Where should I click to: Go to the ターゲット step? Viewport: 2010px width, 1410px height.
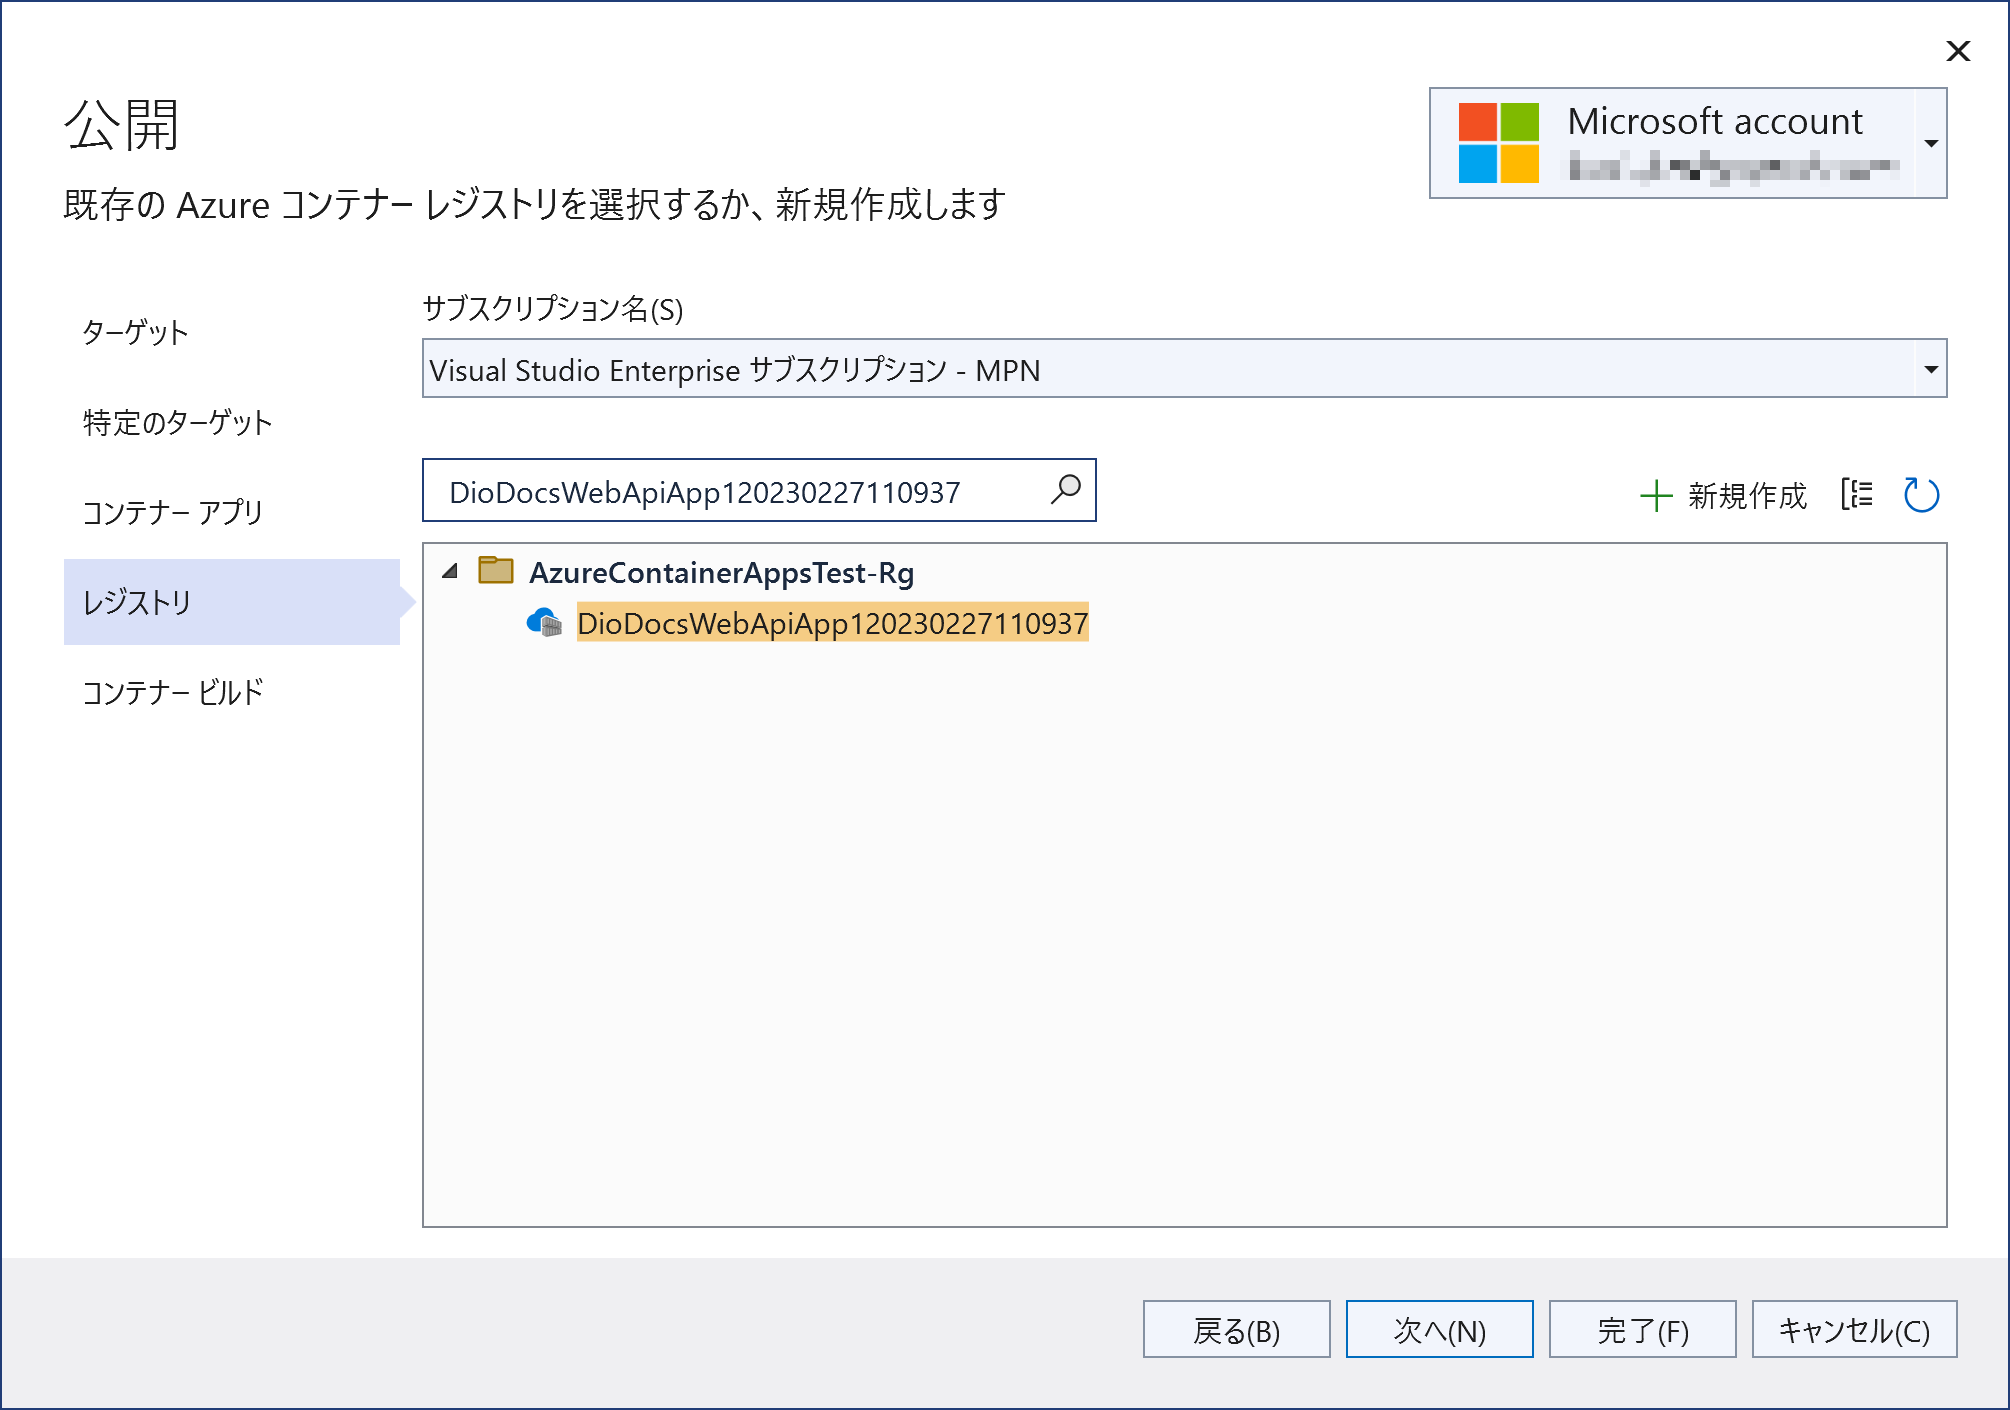[x=135, y=332]
